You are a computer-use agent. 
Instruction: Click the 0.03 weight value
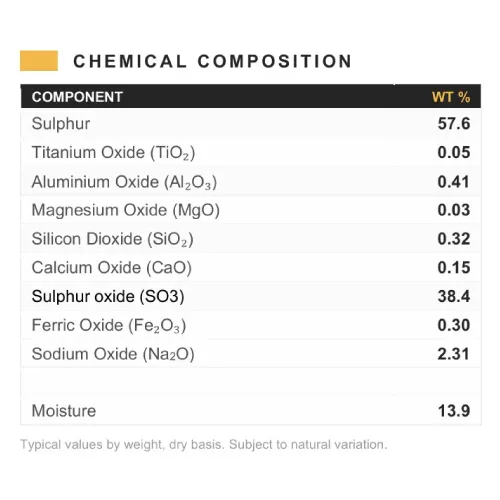pos(454,210)
